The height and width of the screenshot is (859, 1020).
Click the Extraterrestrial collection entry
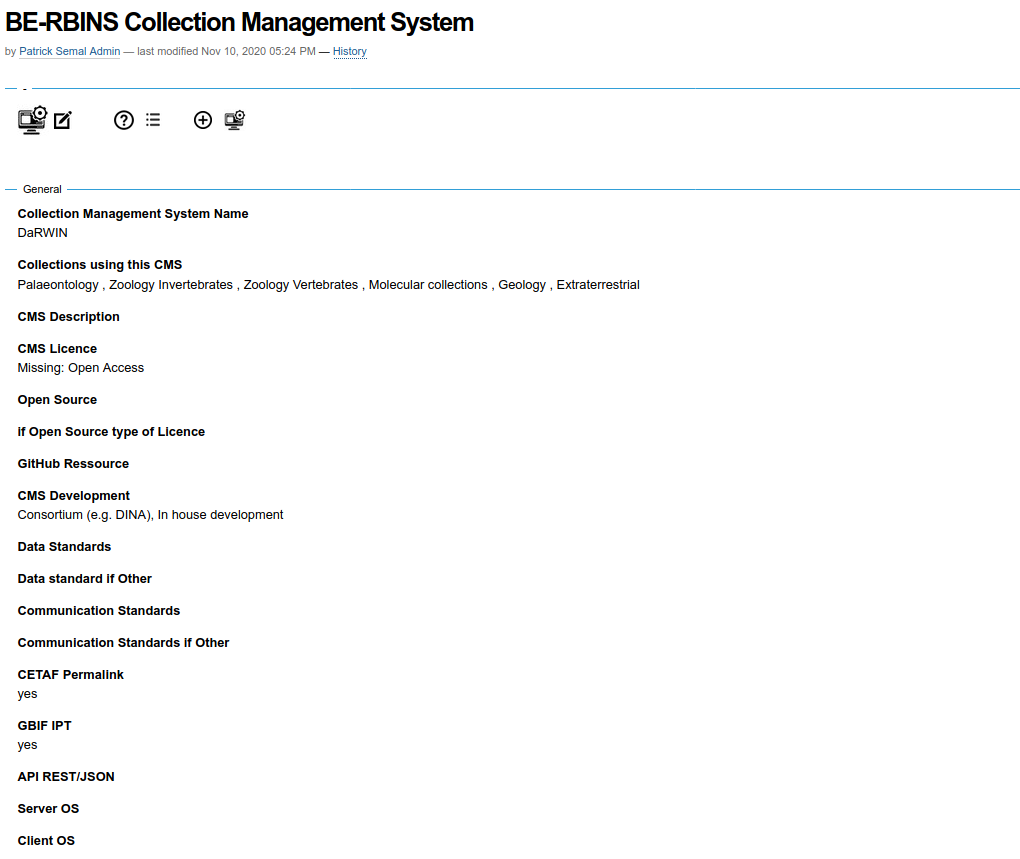point(598,285)
